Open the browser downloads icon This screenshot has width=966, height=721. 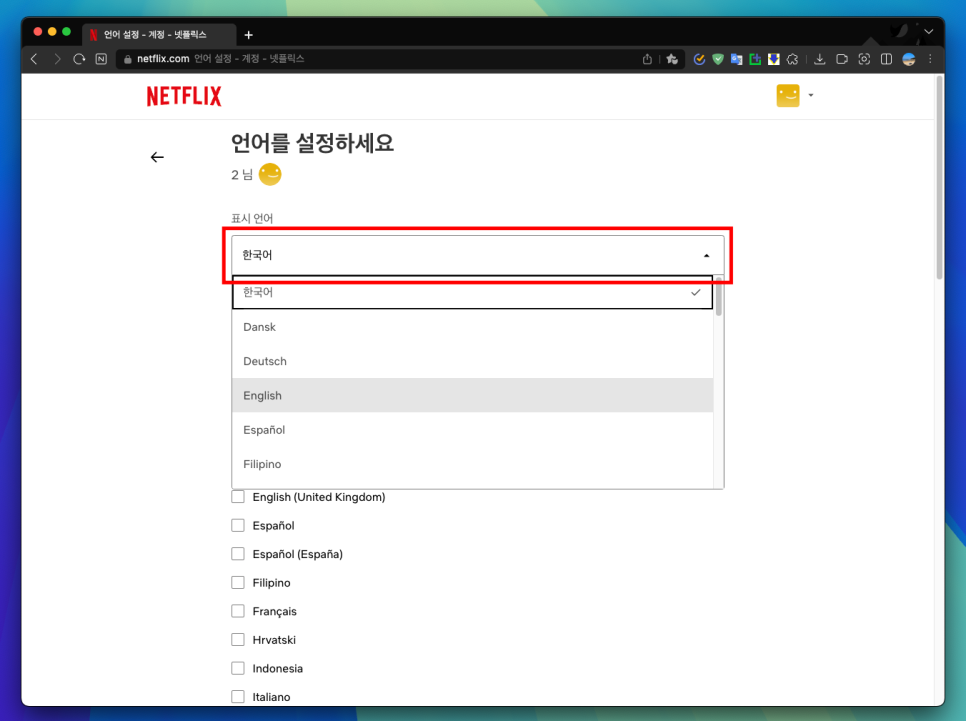click(x=819, y=59)
